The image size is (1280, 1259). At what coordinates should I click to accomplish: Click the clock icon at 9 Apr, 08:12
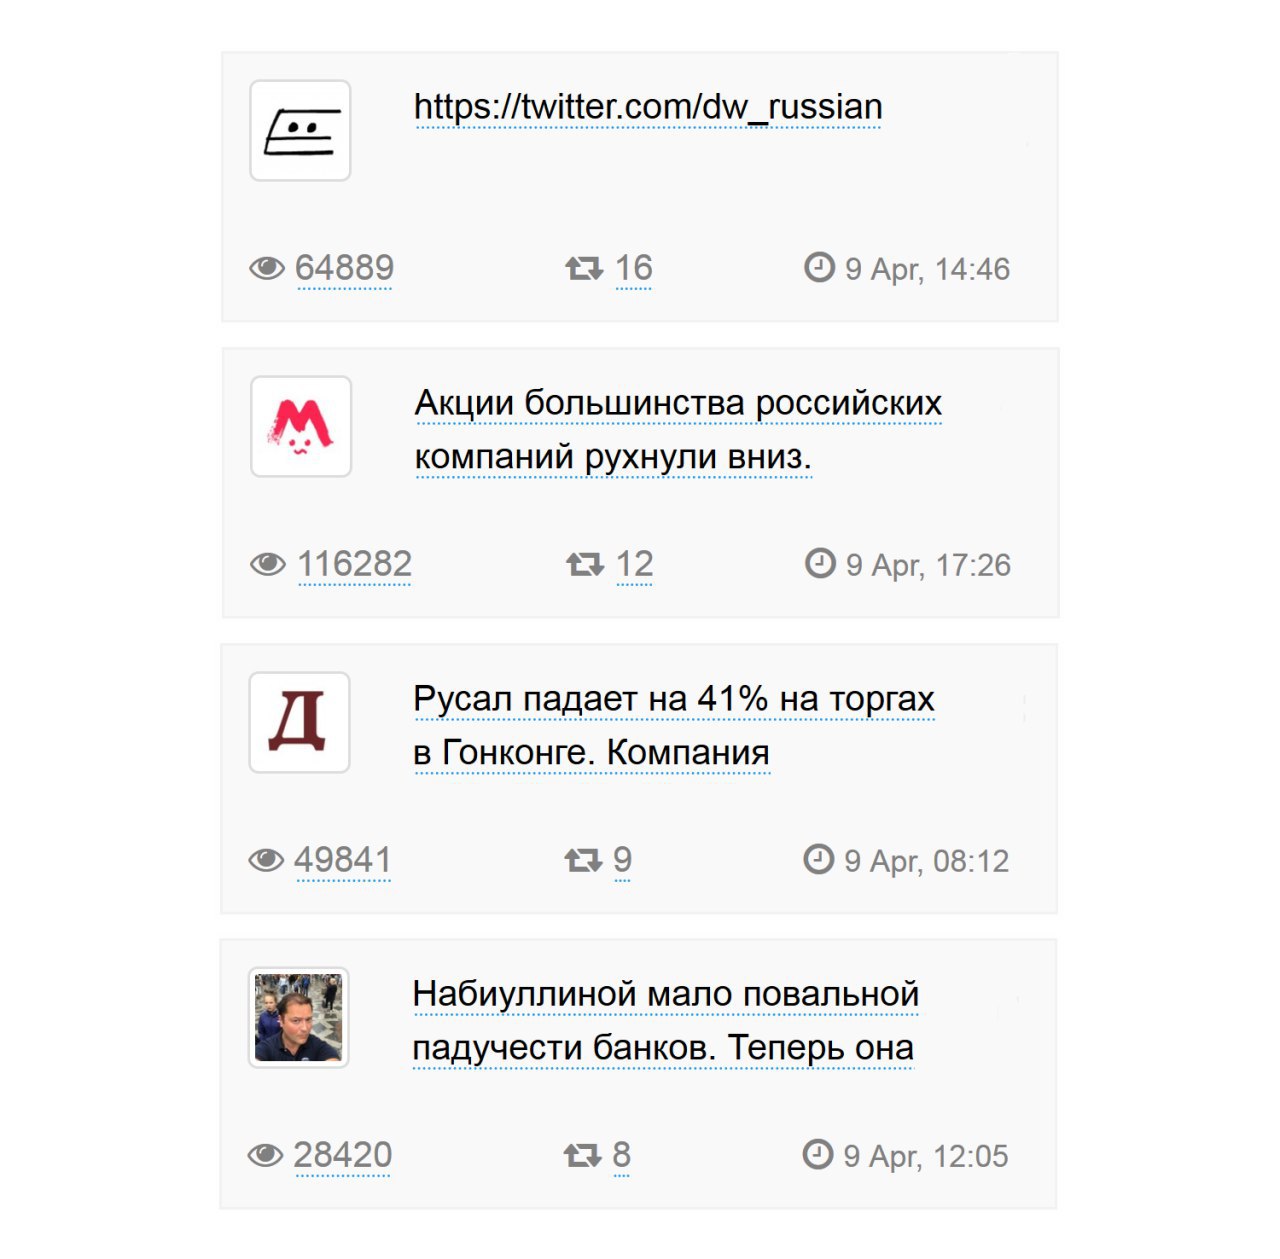[818, 859]
